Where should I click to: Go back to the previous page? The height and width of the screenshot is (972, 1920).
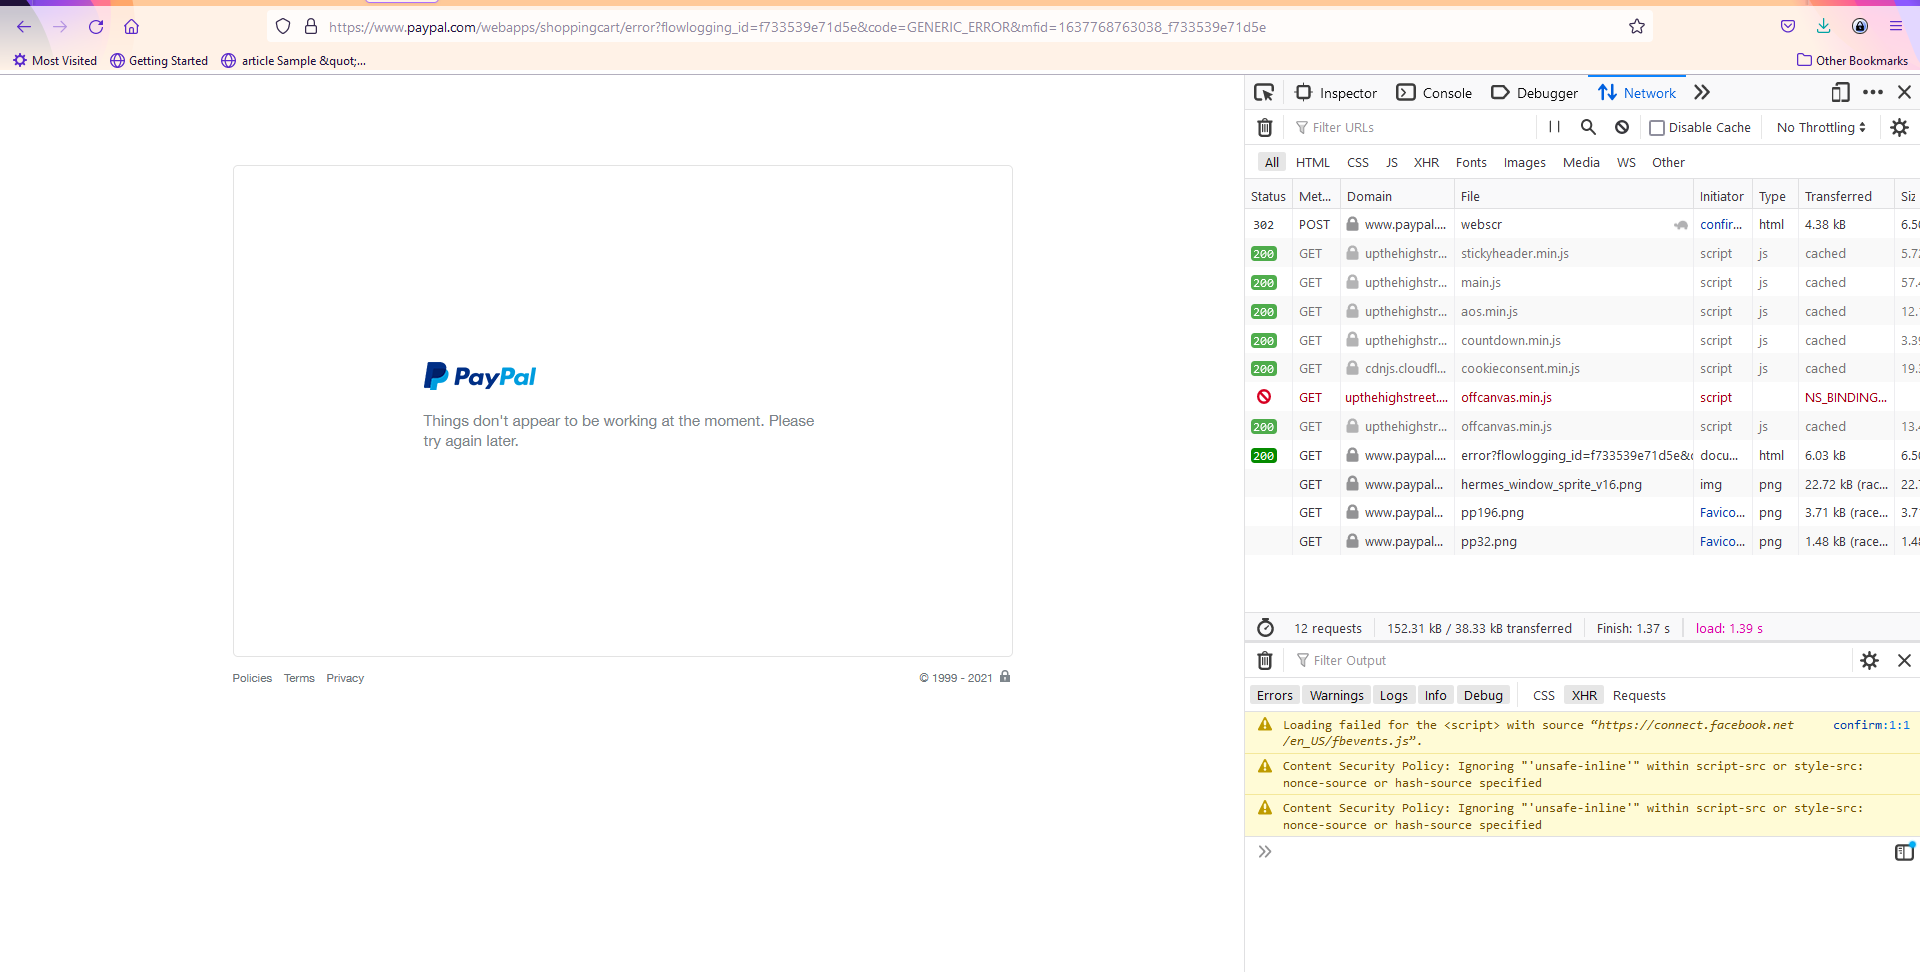(24, 27)
